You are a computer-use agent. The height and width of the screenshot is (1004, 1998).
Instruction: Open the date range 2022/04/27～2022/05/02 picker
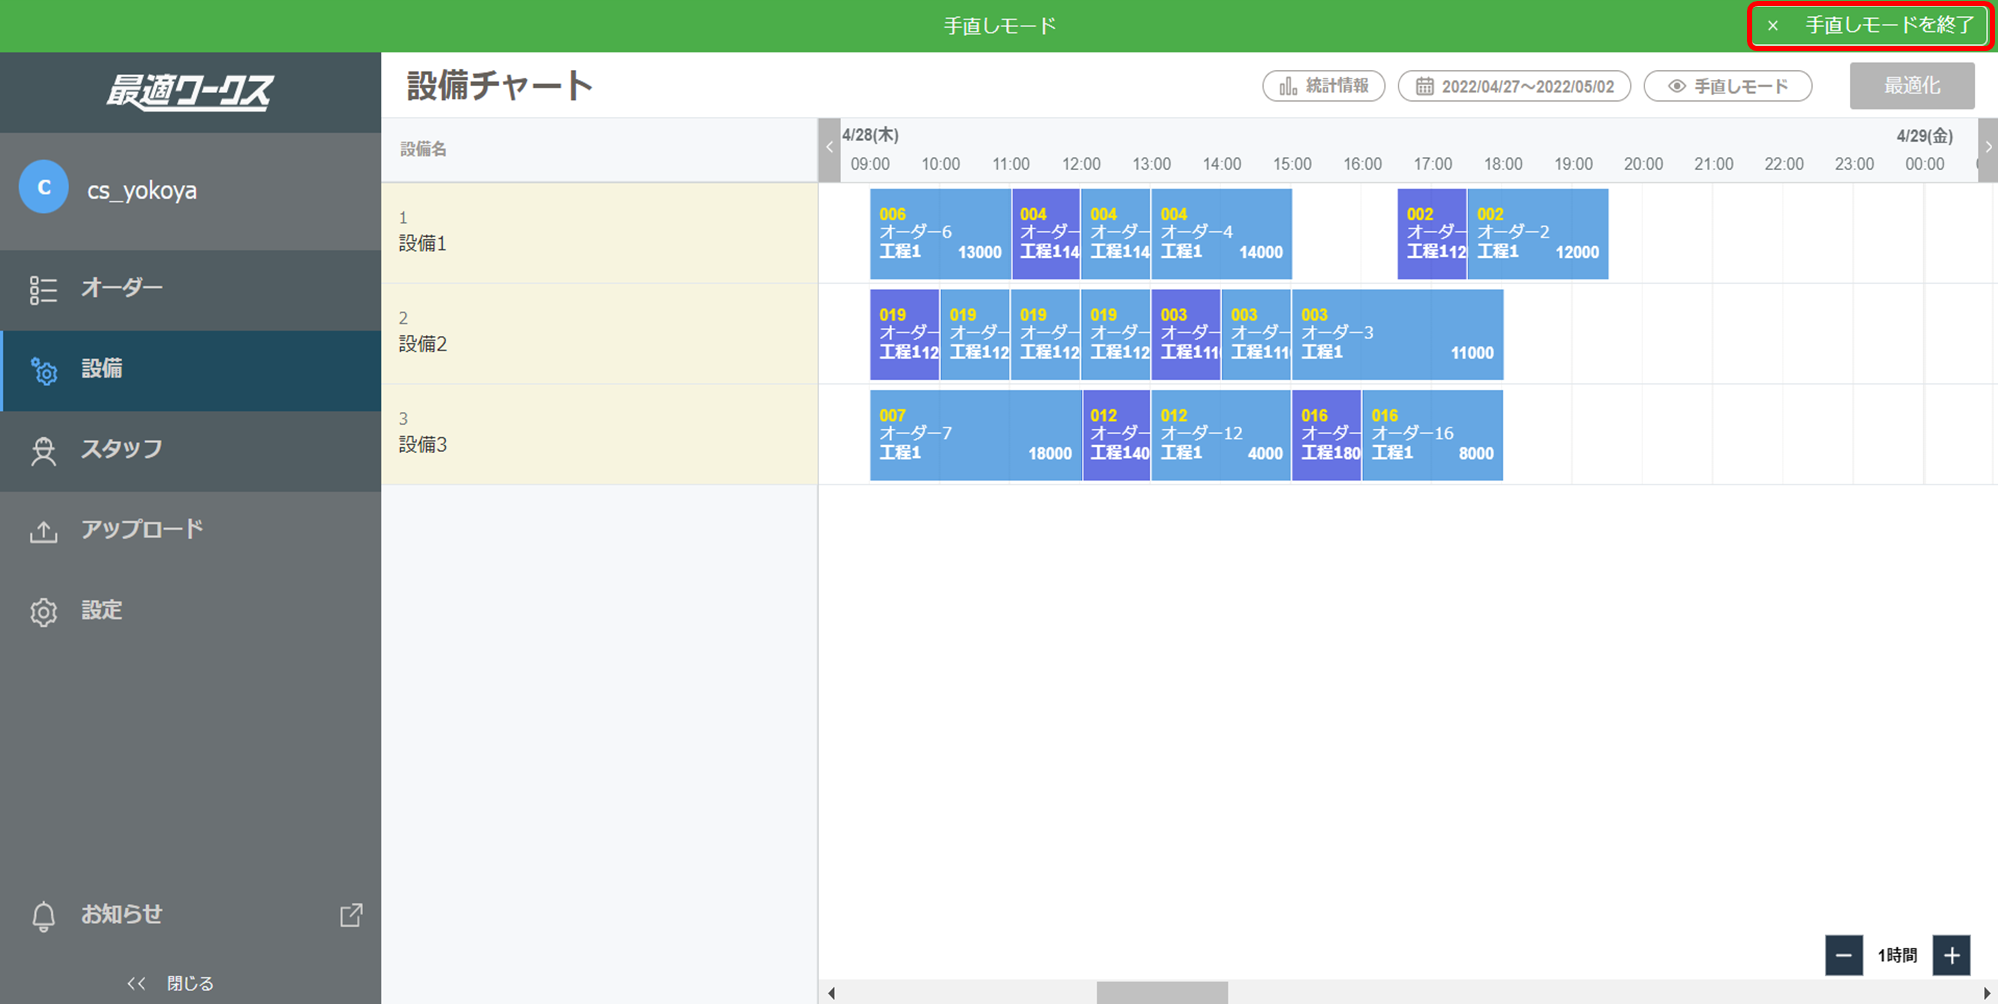point(1514,86)
